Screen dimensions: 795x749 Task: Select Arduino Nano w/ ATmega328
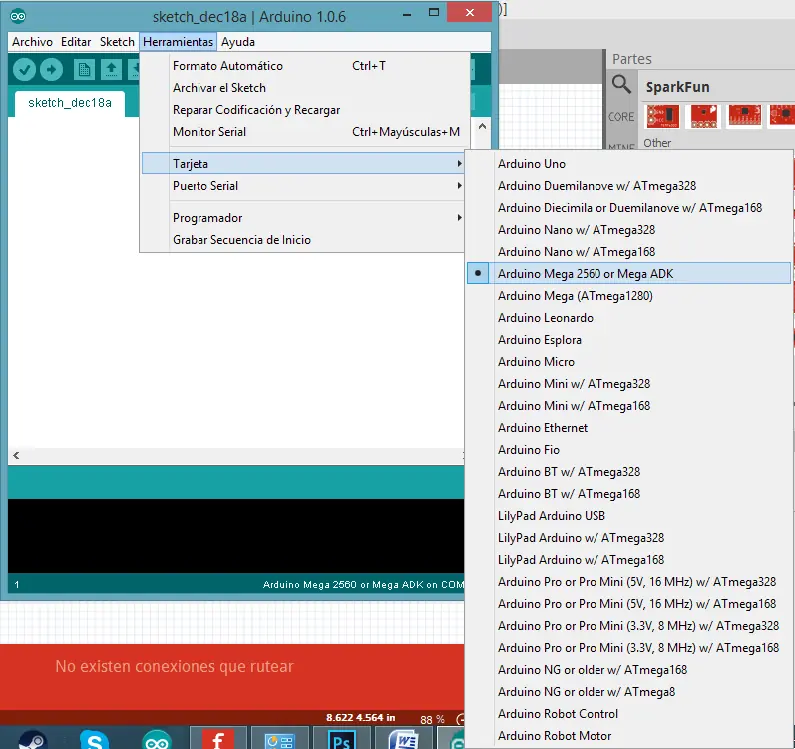click(629, 230)
